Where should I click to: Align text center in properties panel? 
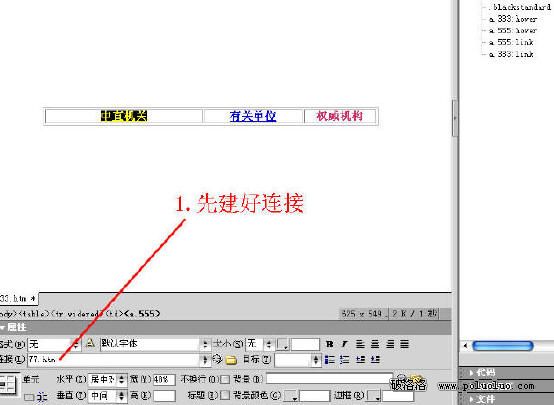tap(375, 344)
